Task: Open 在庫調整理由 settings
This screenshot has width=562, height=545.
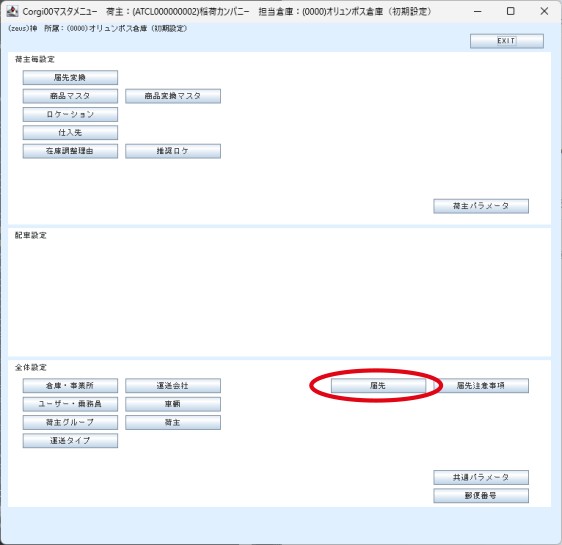Action: [70, 151]
